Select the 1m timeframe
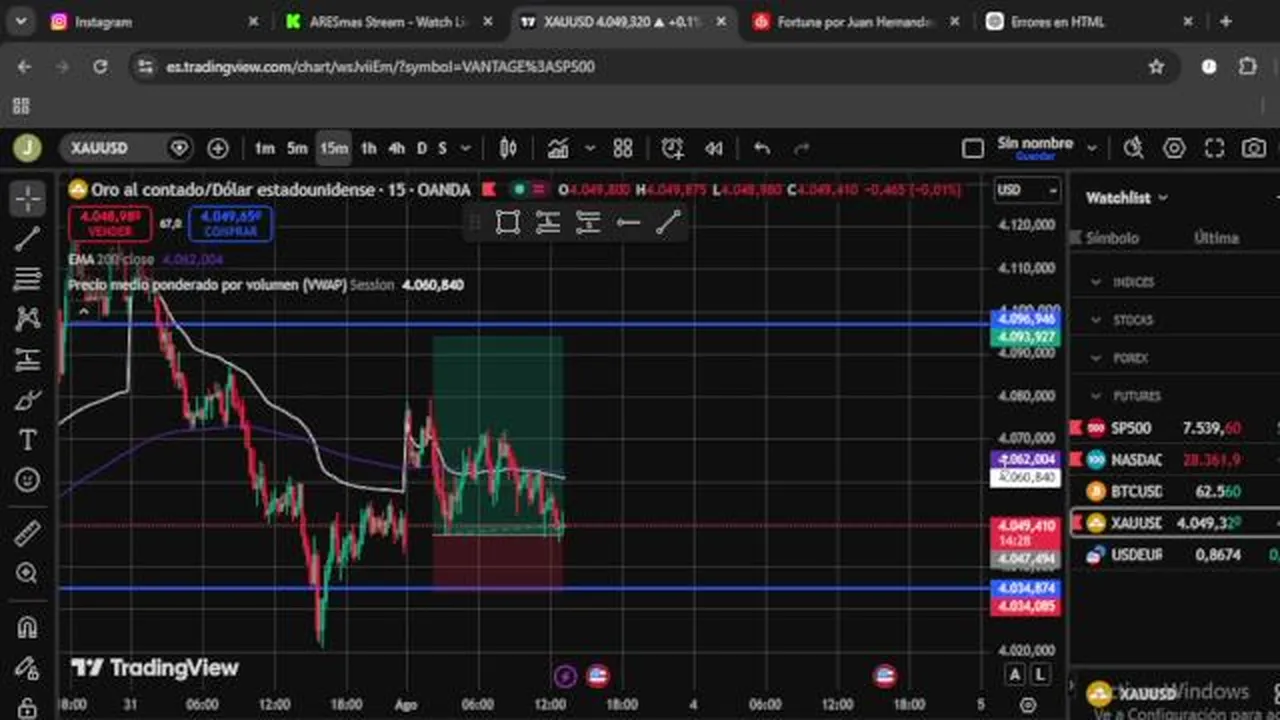Viewport: 1280px width, 720px height. click(x=264, y=148)
